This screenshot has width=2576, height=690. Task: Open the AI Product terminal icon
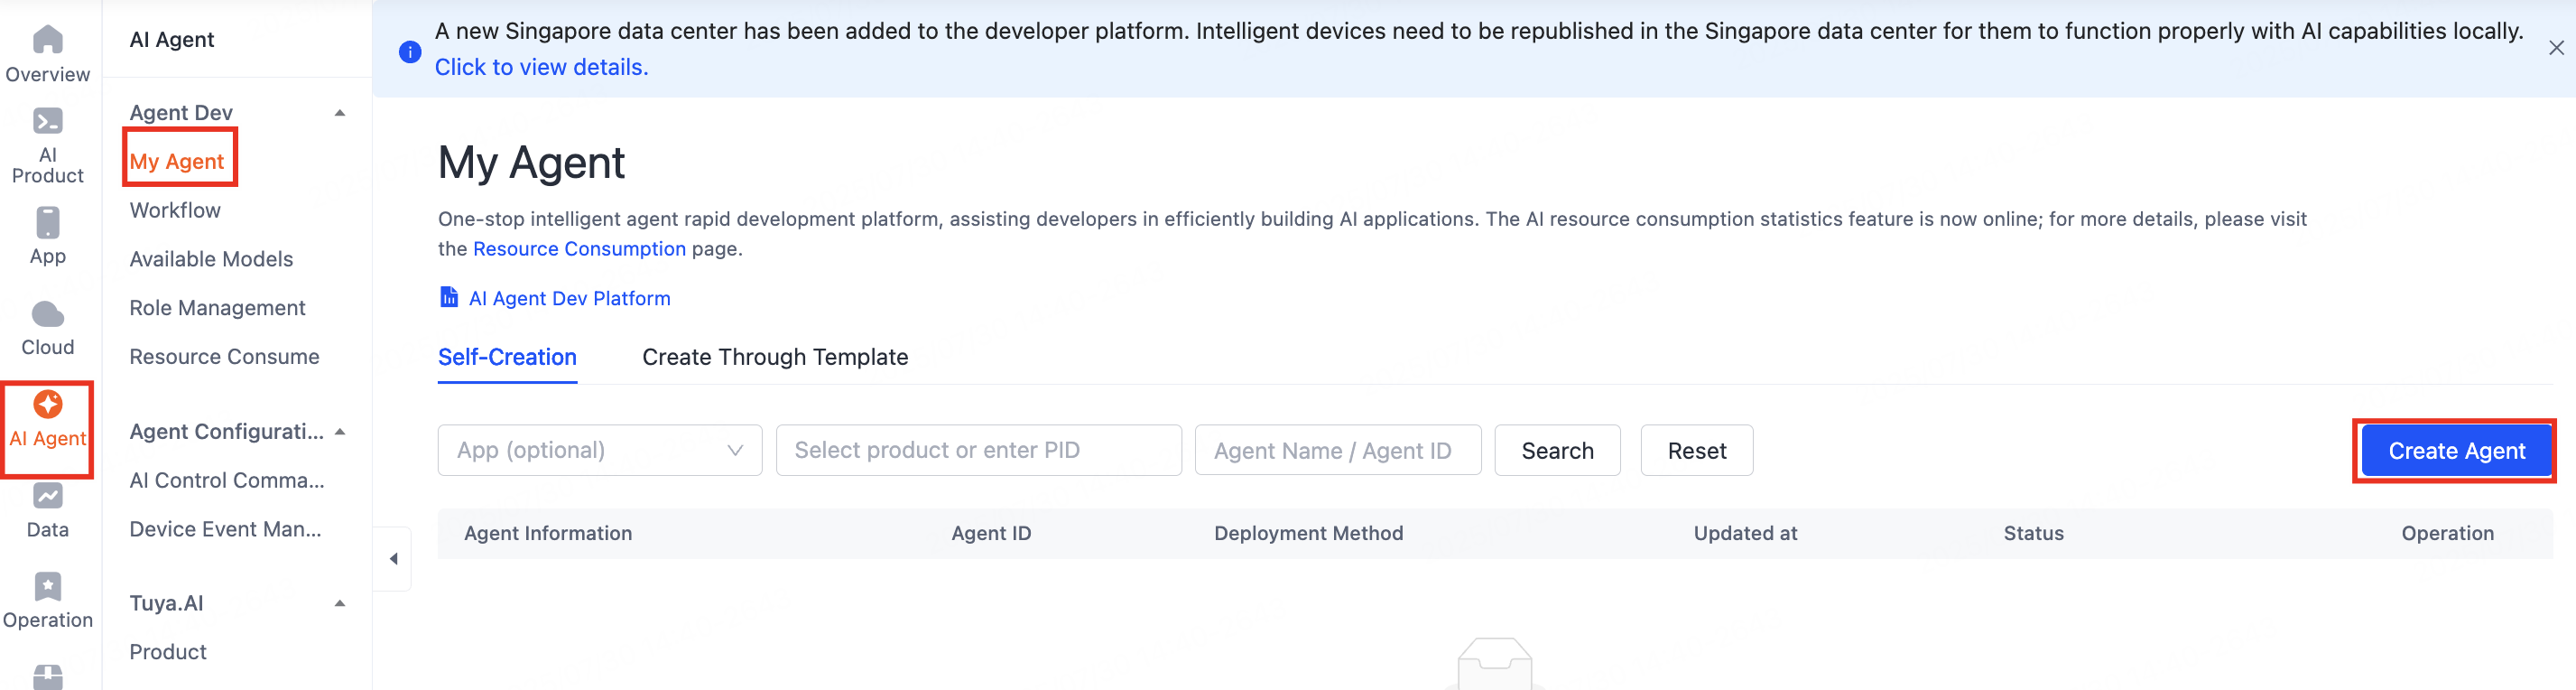coord(47,122)
